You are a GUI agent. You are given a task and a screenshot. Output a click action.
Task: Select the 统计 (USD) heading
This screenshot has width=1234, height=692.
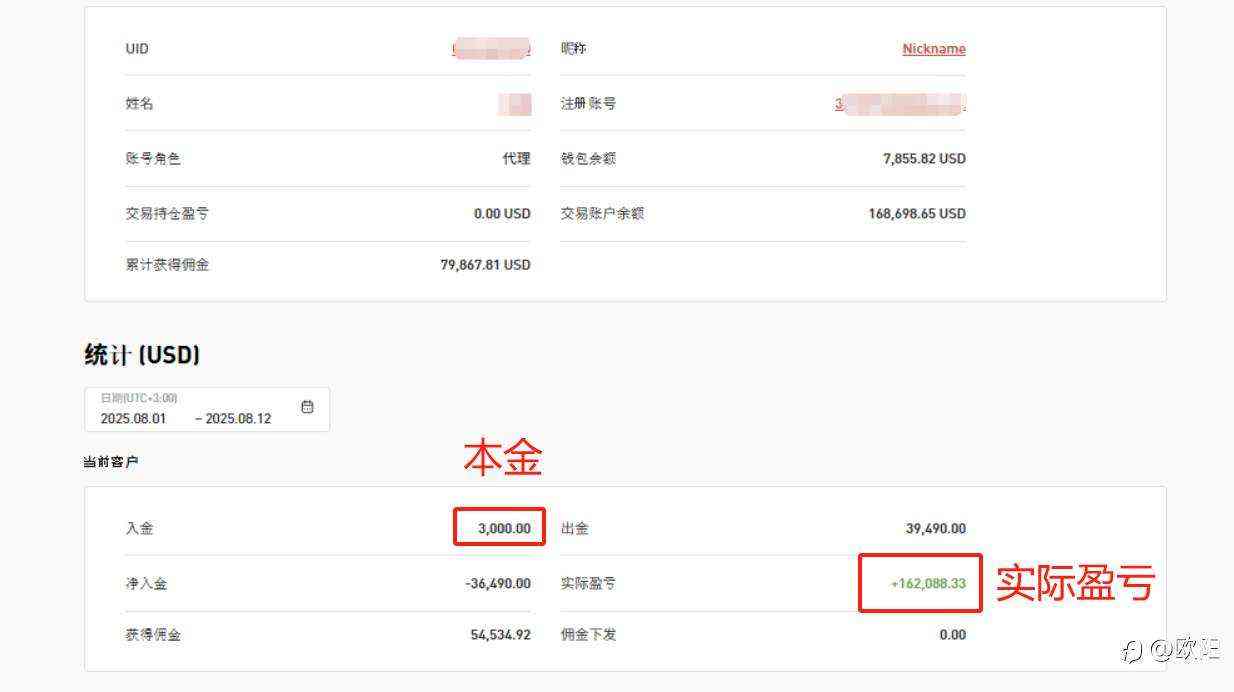[142, 355]
